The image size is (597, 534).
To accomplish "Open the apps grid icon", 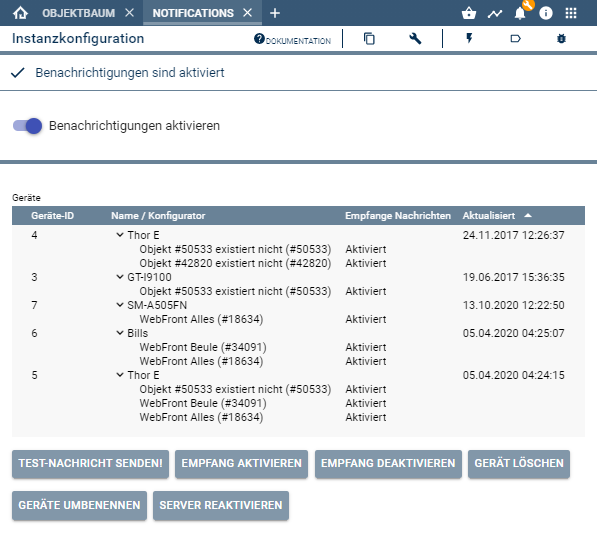I will (571, 13).
